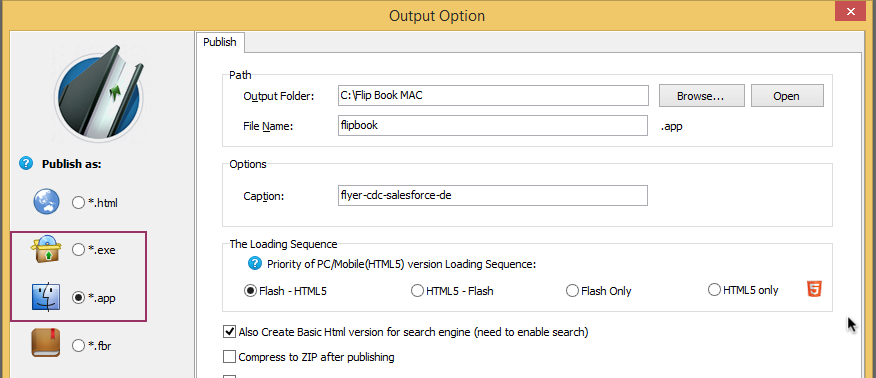Viewport: 876px width, 378px height.
Task: Uncheck Also Create Basic Html version
Action: 229,332
